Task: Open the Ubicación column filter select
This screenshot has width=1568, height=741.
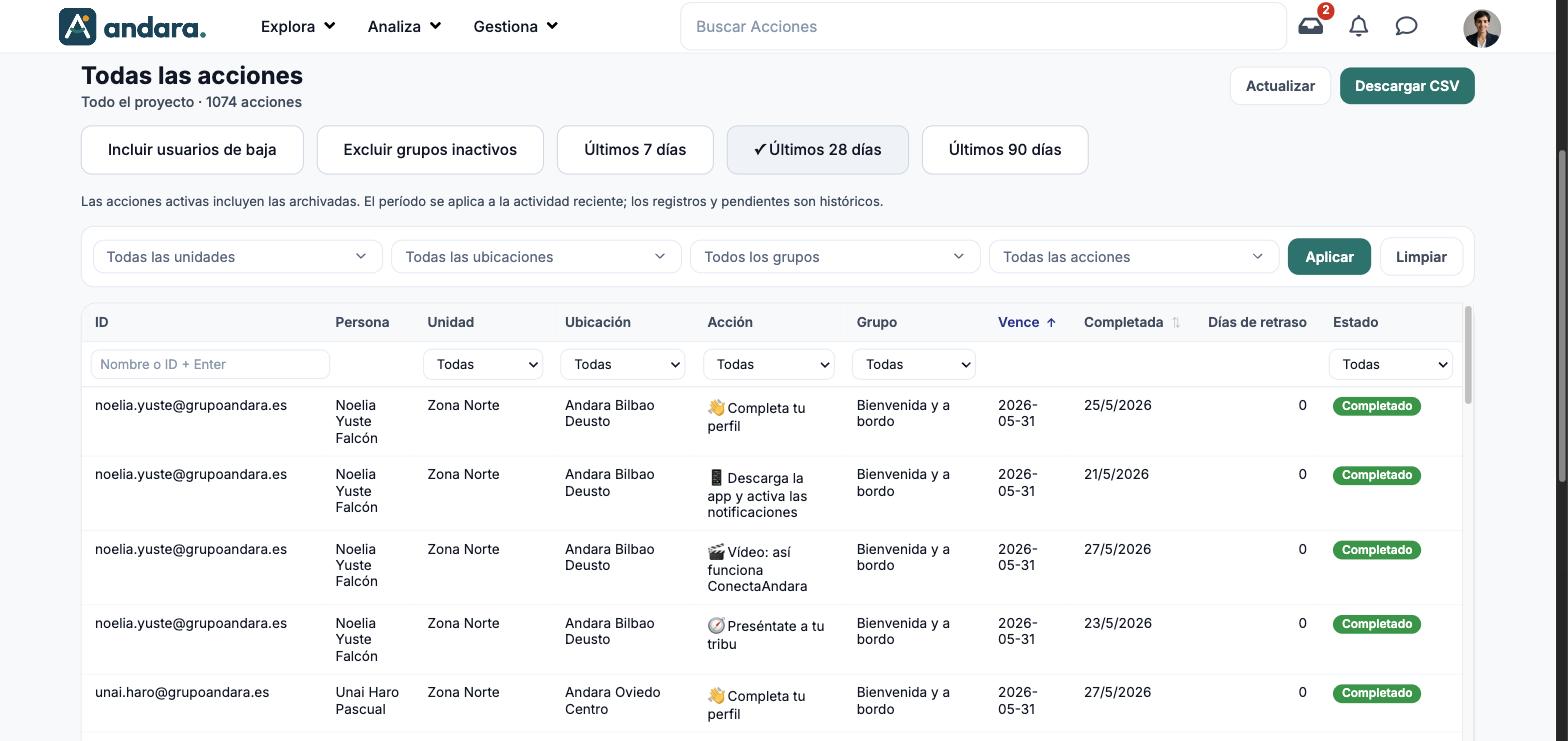Action: [622, 364]
